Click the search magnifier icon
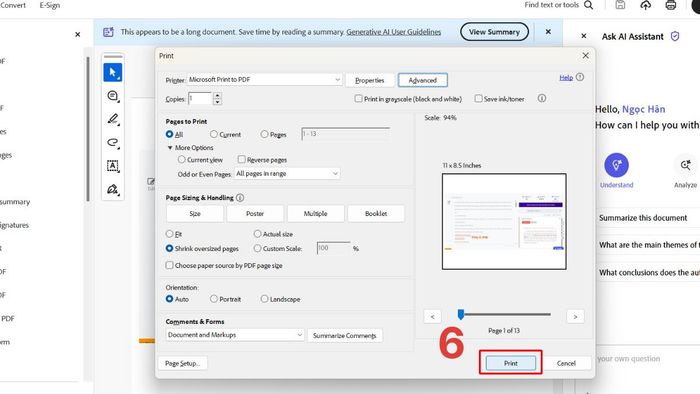700x394 pixels. 589,5
